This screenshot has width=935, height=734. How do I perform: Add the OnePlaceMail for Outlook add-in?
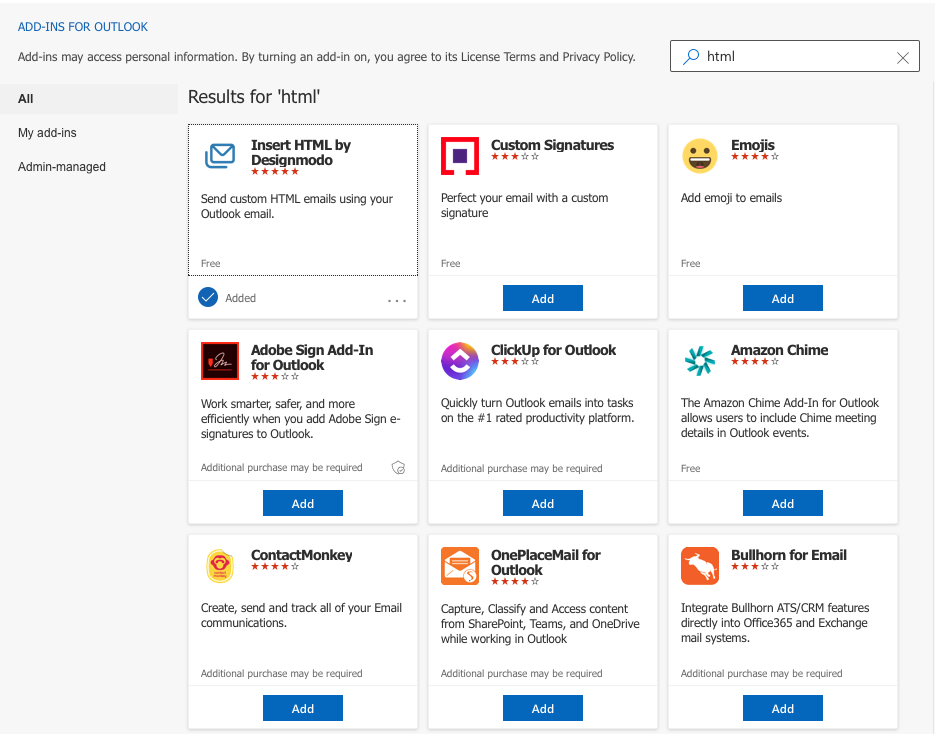click(x=543, y=708)
